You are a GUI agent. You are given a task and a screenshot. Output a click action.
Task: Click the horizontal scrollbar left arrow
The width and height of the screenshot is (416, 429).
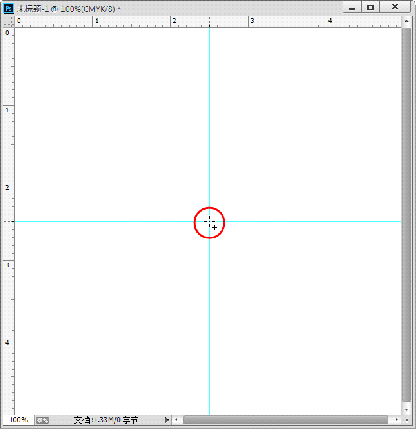(x=177, y=420)
